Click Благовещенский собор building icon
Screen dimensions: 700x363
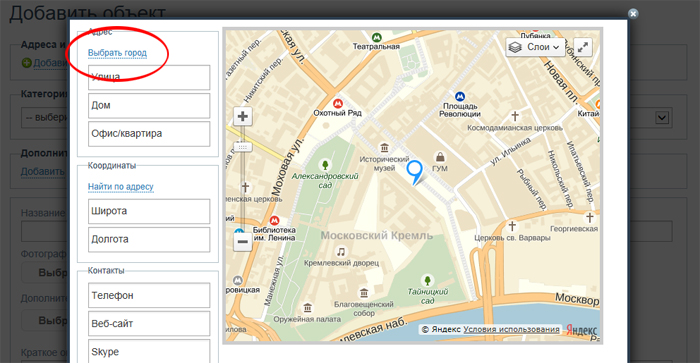pyautogui.click(x=364, y=293)
